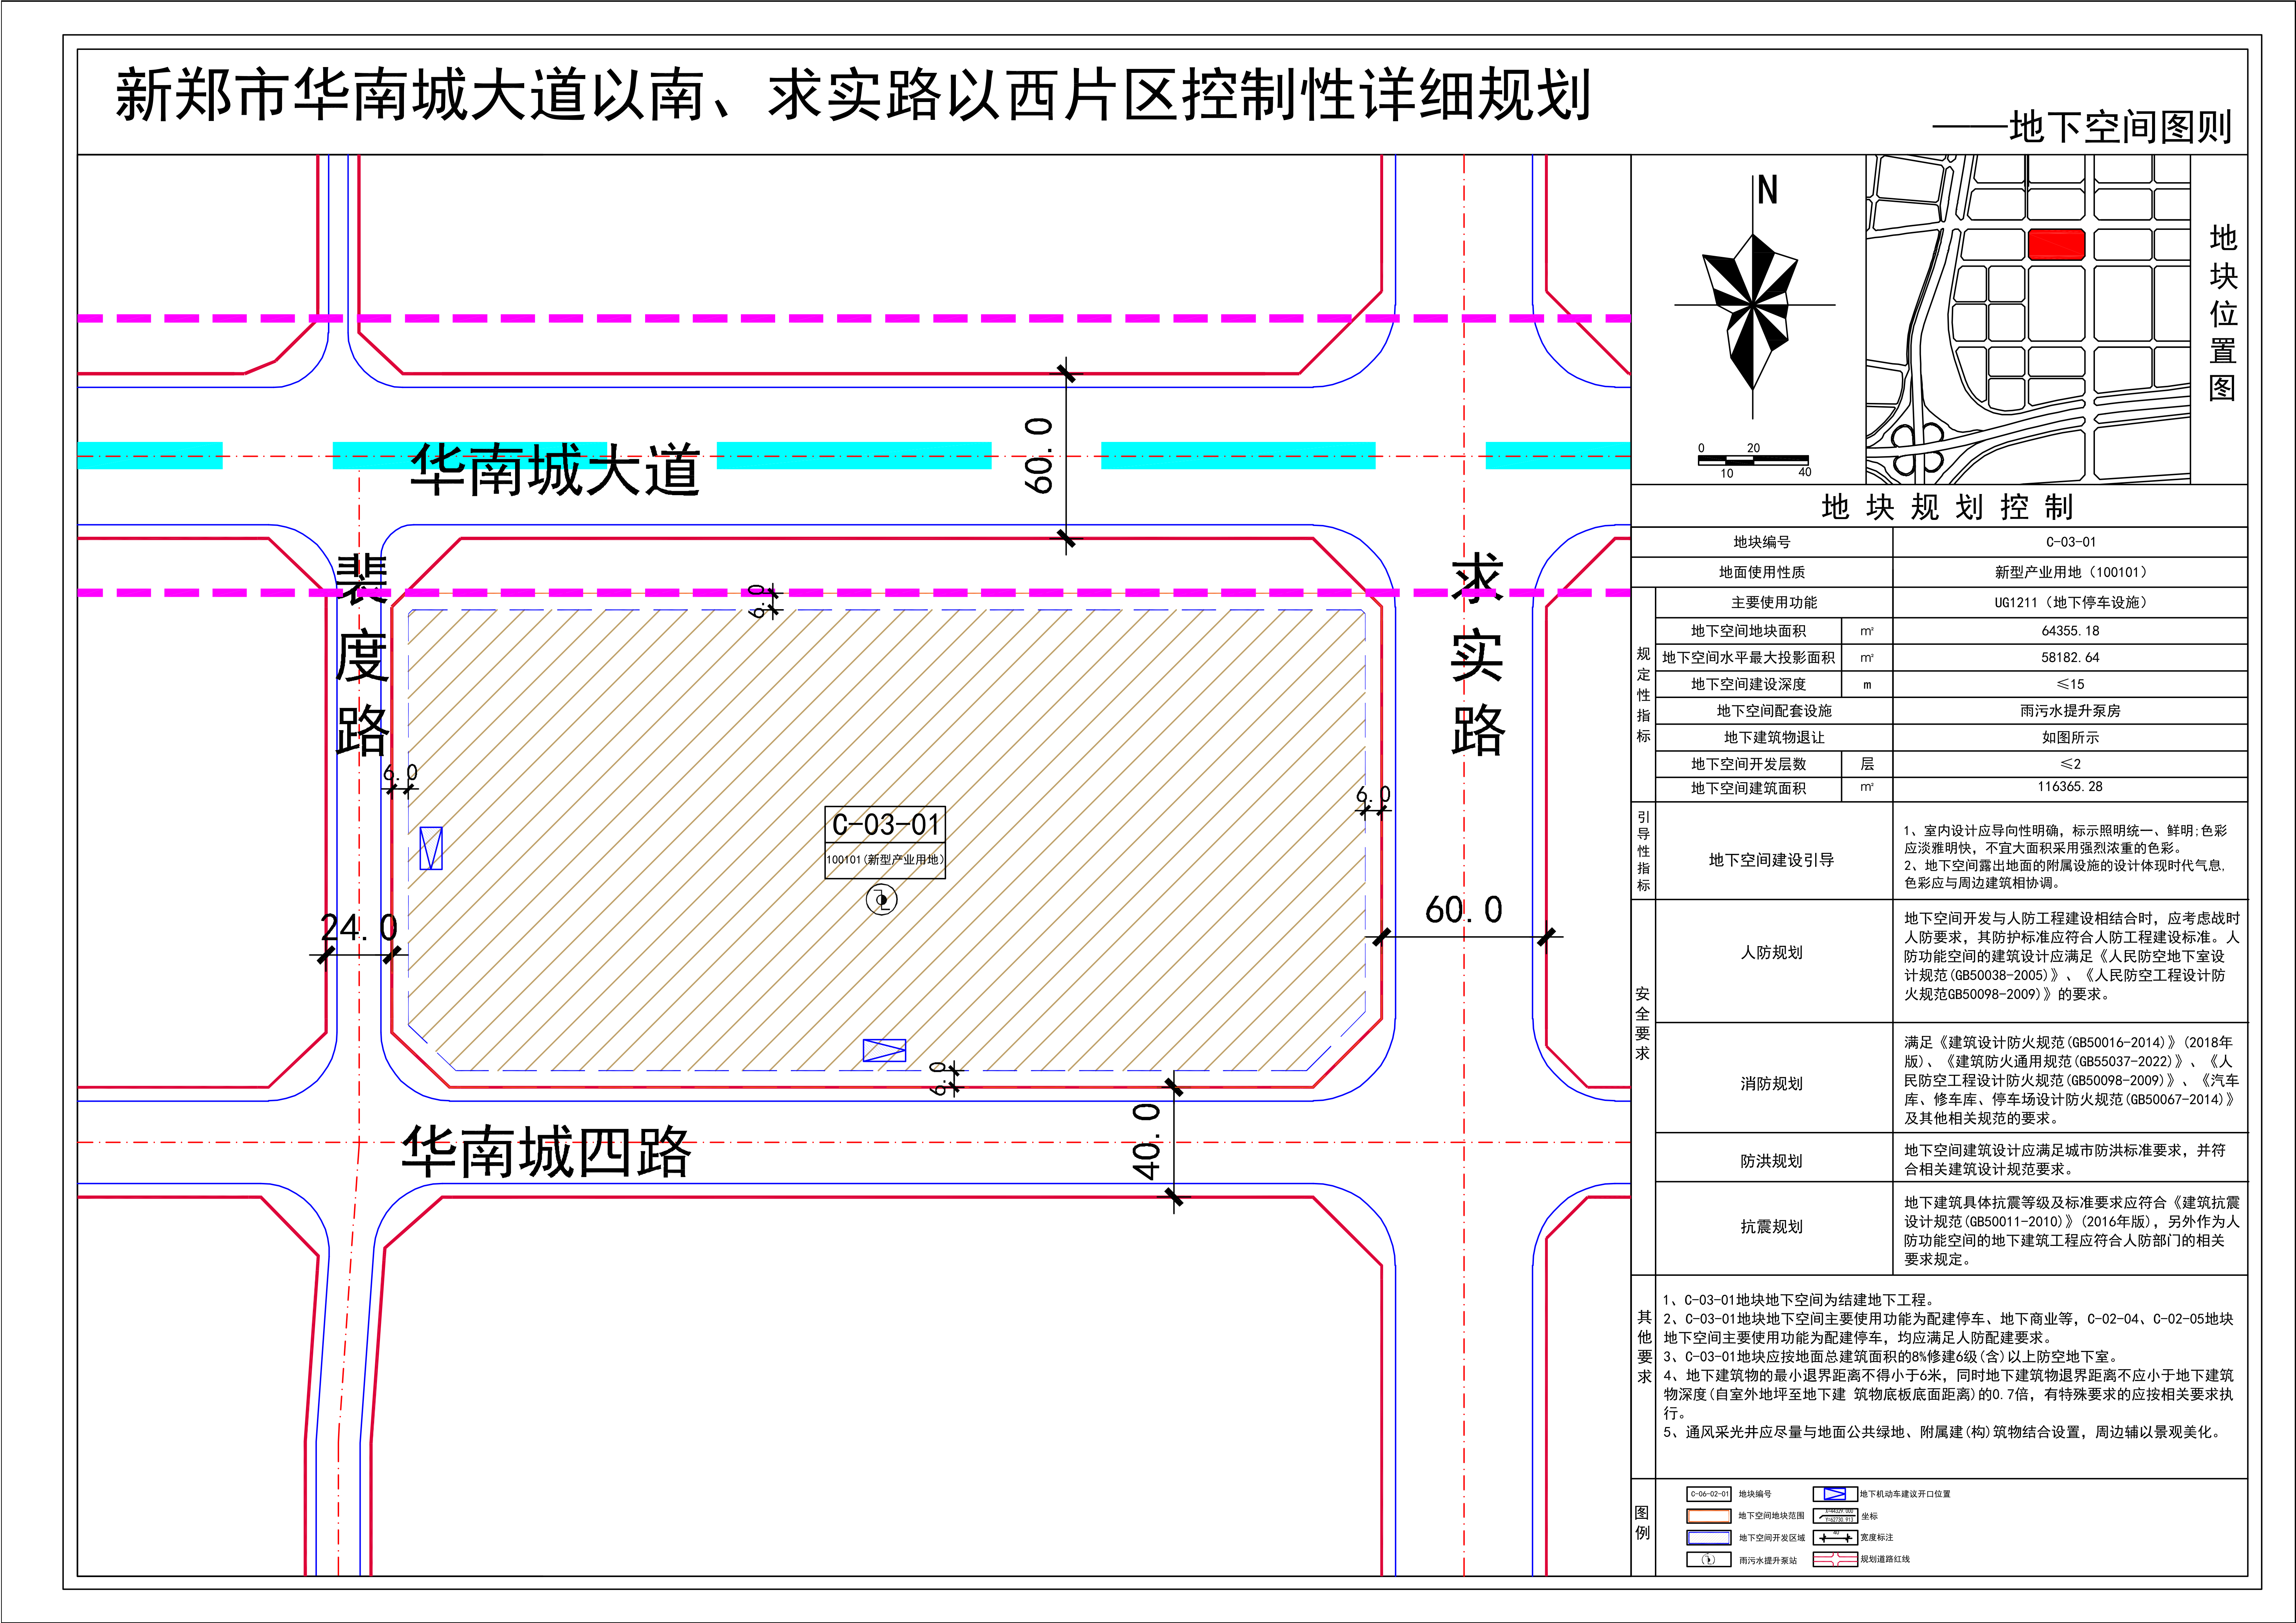Image resolution: width=2296 pixels, height=1623 pixels.
Task: Click the vehicle entrance marker on plot's west side
Action: (x=431, y=848)
